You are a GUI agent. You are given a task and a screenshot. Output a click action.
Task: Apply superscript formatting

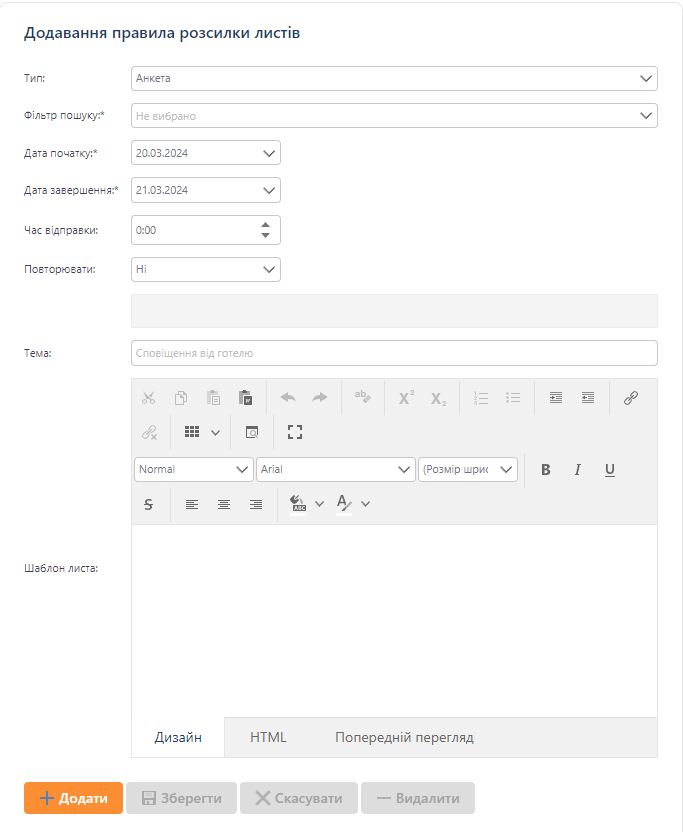(x=406, y=398)
